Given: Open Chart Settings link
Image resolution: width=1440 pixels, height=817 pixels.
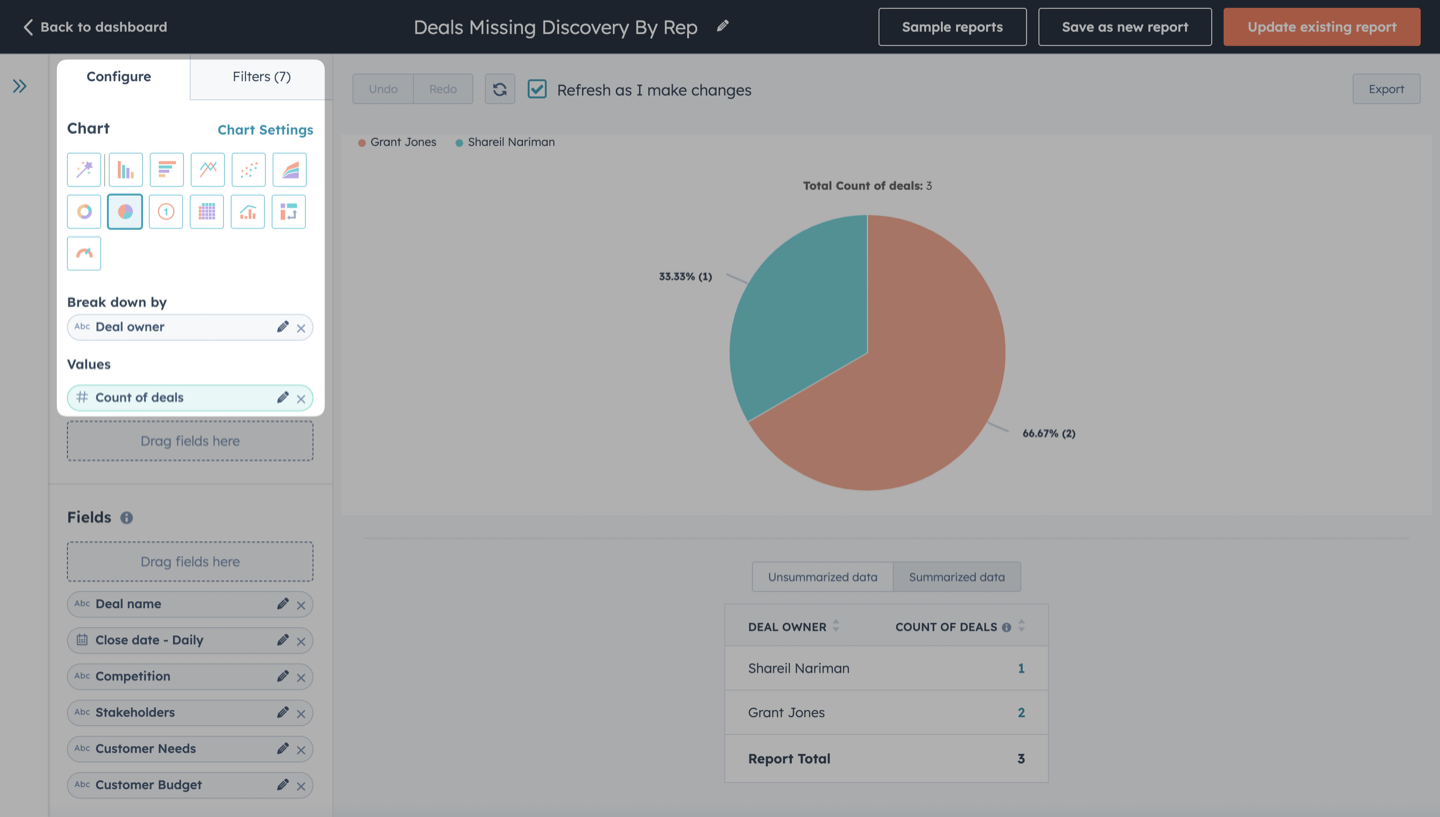Looking at the screenshot, I should coord(265,130).
